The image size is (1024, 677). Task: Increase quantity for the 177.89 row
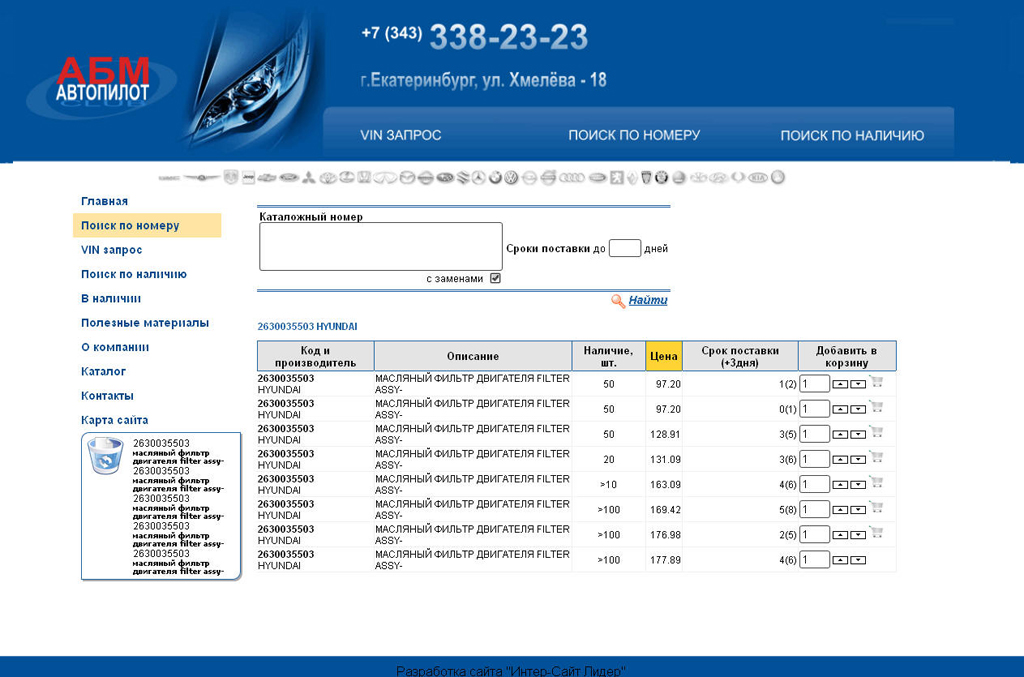pos(840,560)
